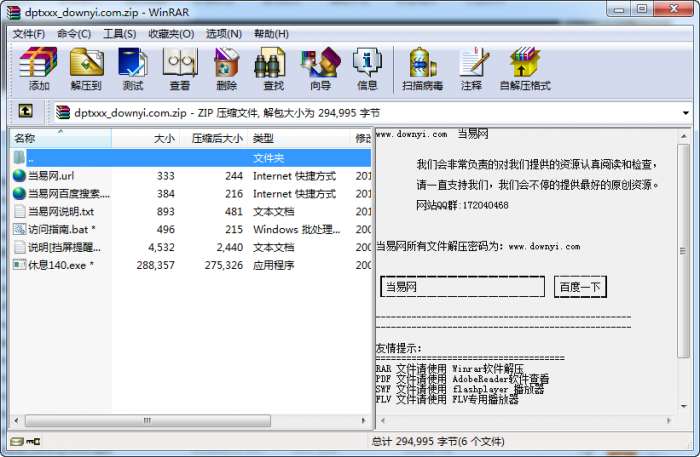This screenshot has height=457, width=700.
Task: Sort by the 大小 column header
Action: pos(146,138)
